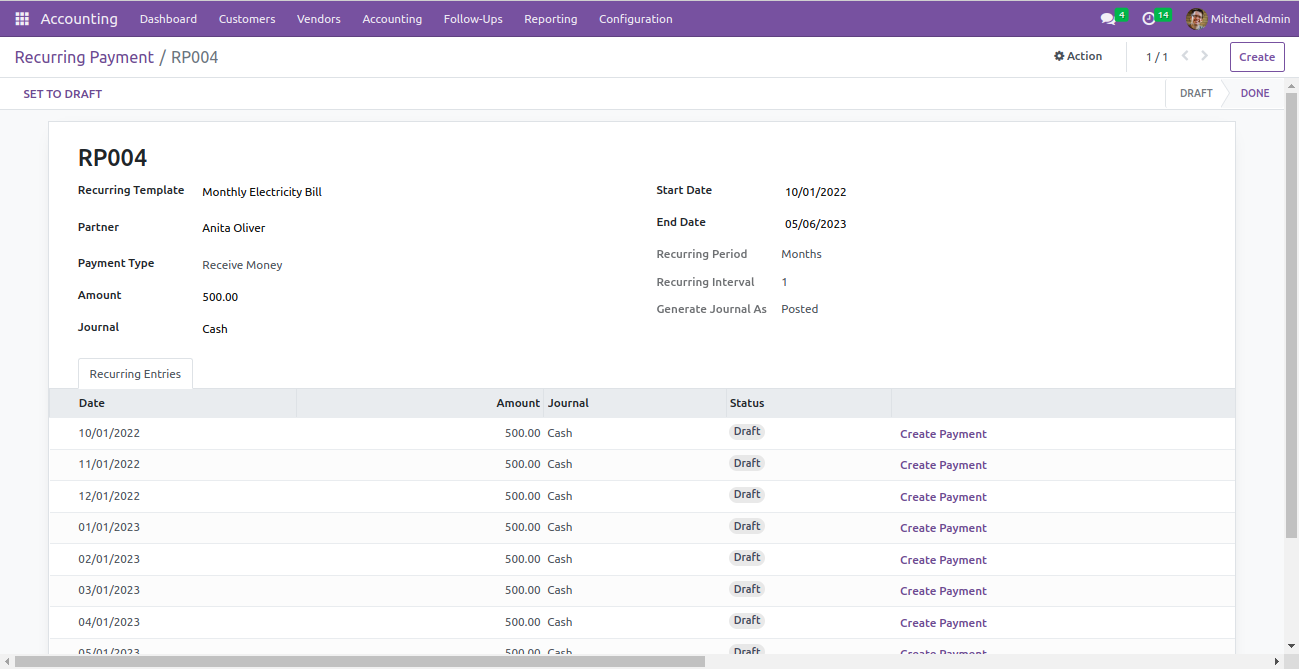Viewport: 1299px width, 669px height.
Task: Create Payment for 01/01/2023 entry
Action: coord(943,528)
